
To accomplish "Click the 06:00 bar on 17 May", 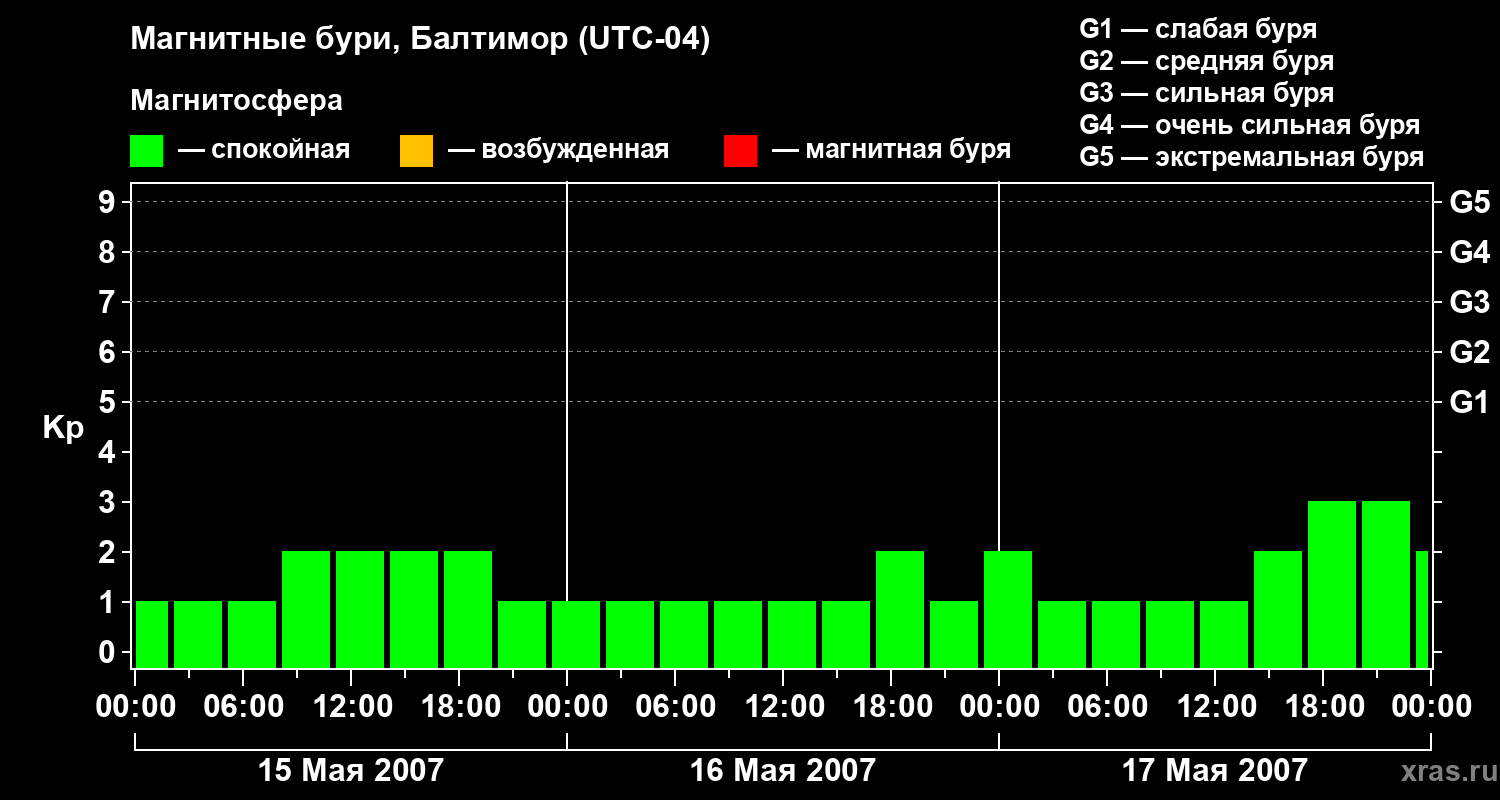I will (x=1116, y=634).
